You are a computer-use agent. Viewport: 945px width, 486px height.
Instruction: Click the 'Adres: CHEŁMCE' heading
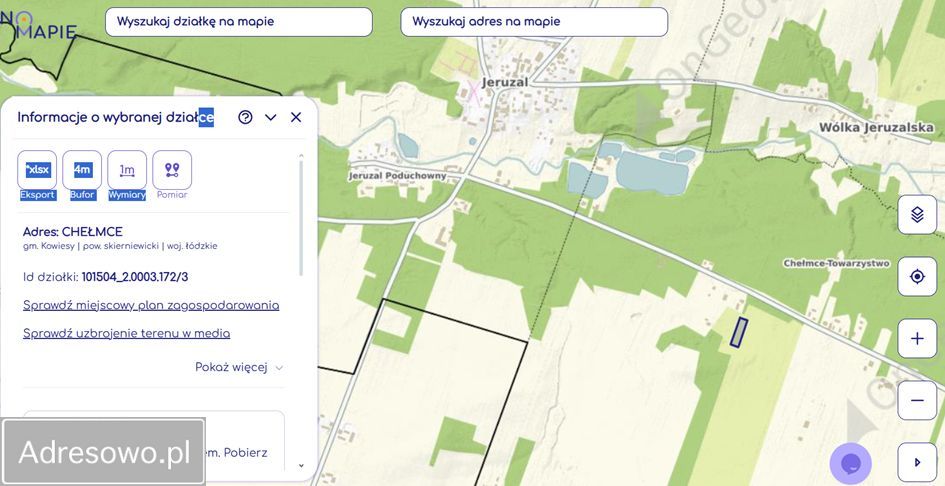pos(73,232)
